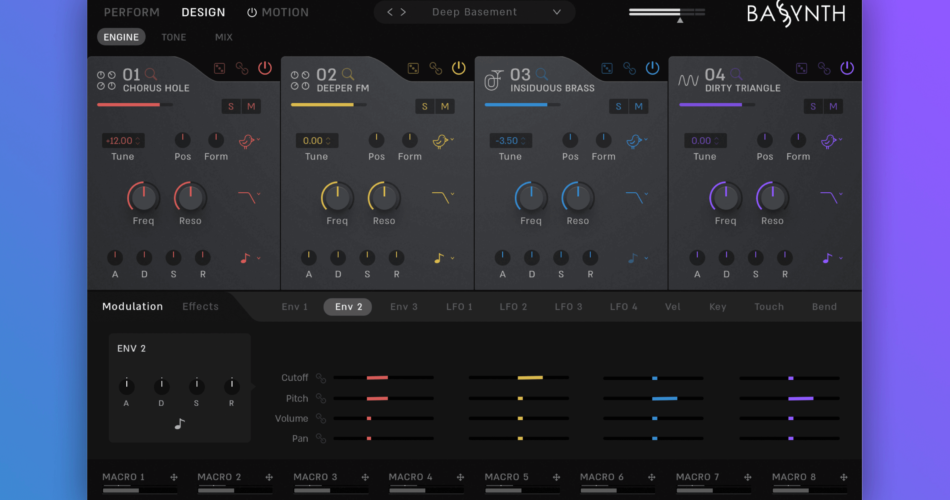Open sound browser magnifier for Insiduous Brass
This screenshot has height=500, width=950.
pos(541,74)
